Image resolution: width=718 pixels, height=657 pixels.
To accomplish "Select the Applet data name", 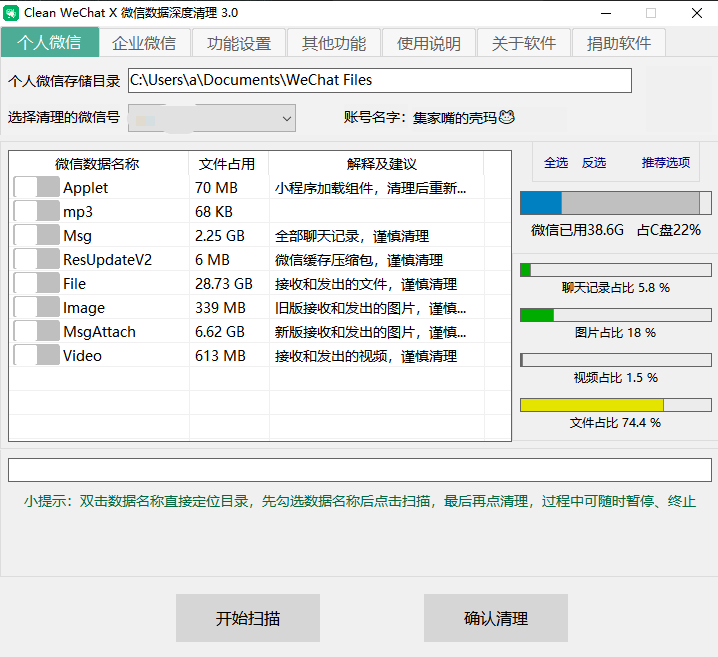I will point(86,188).
